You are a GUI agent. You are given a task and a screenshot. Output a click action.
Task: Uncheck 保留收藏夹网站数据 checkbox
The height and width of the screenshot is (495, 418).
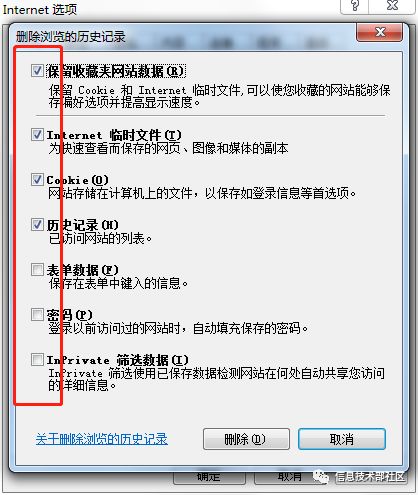pyautogui.click(x=37, y=71)
